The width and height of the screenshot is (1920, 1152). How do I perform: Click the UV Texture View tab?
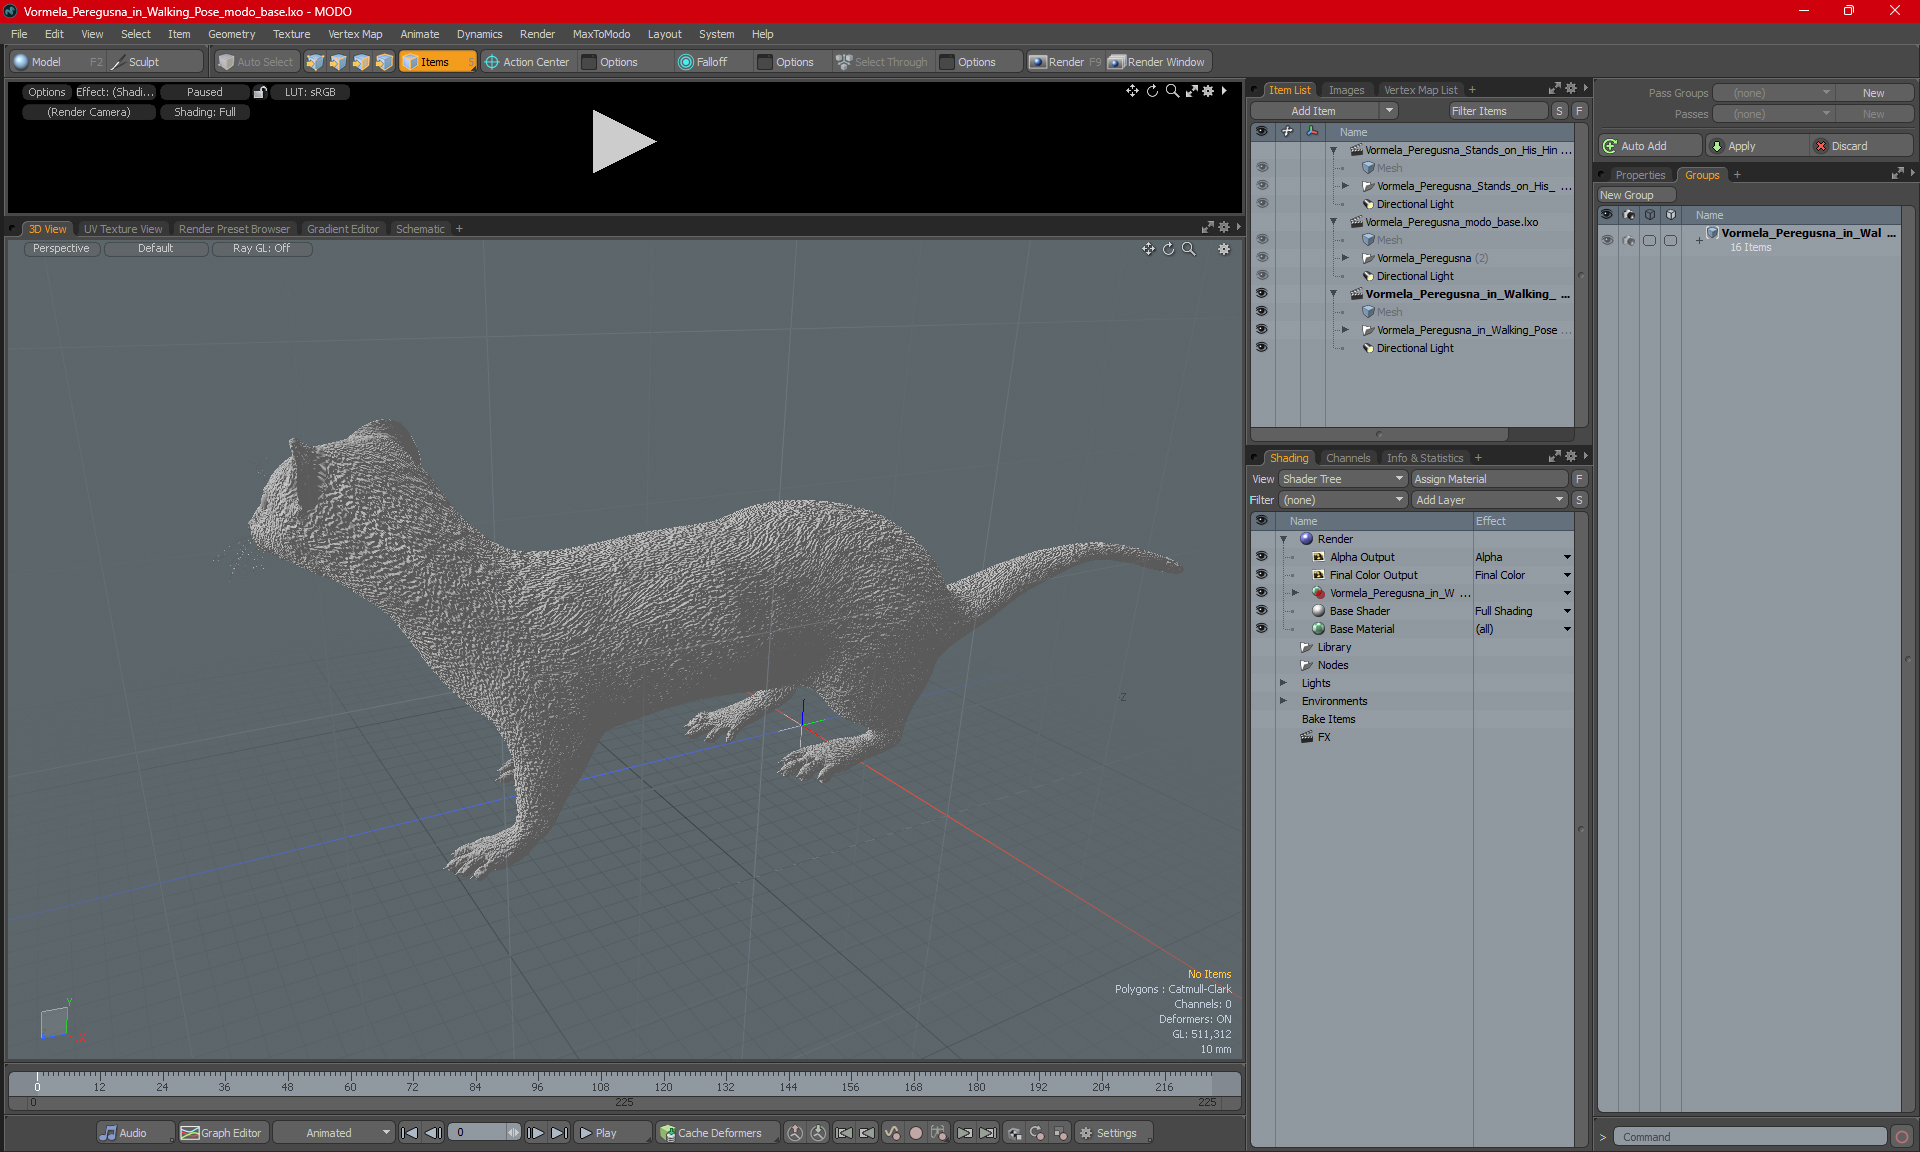(122, 228)
